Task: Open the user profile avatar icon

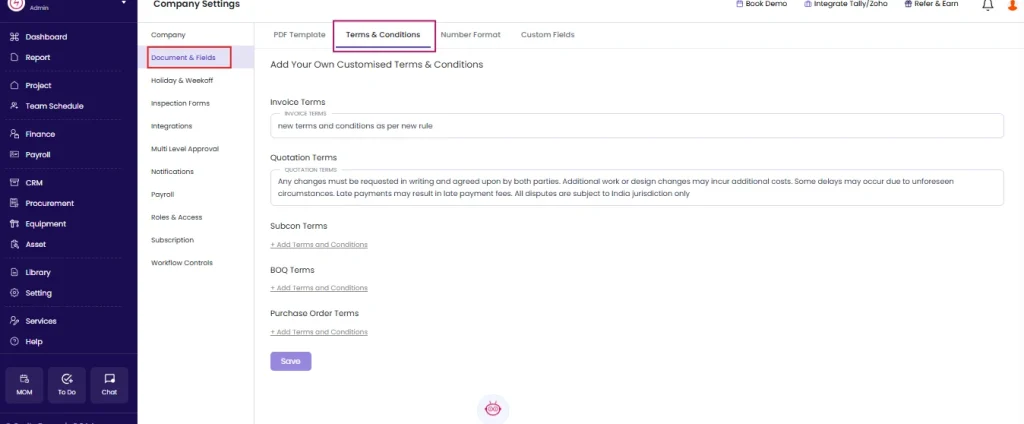Action: (1013, 5)
